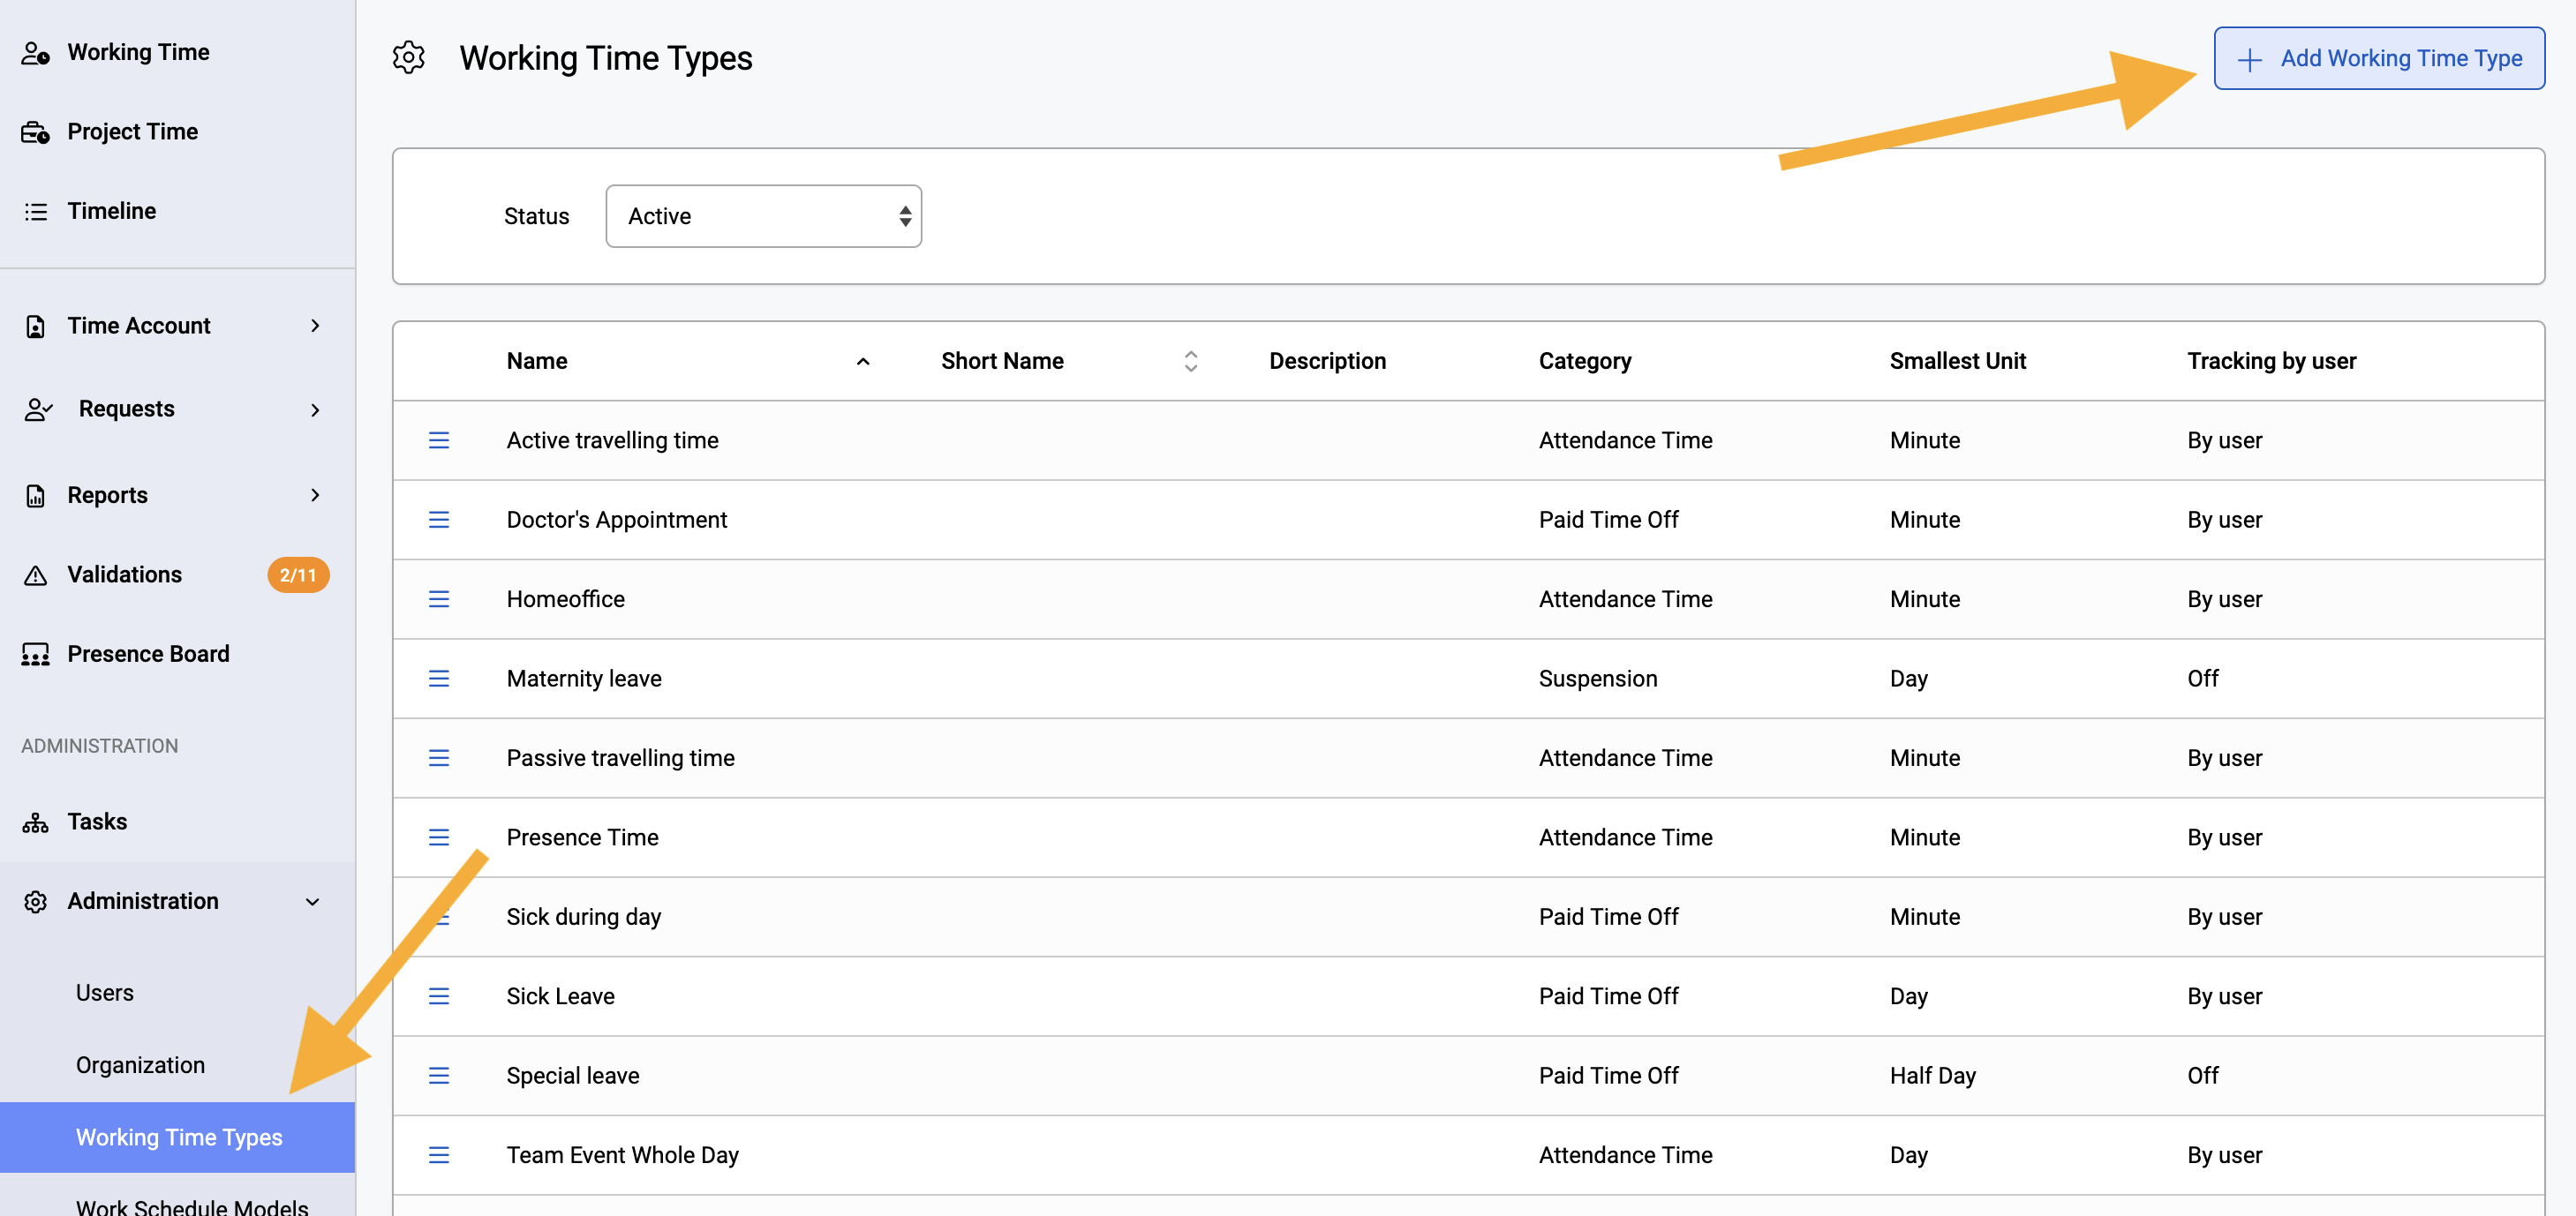The height and width of the screenshot is (1216, 2576).
Task: Click the Tracking by user column header
Action: pyautogui.click(x=2271, y=361)
